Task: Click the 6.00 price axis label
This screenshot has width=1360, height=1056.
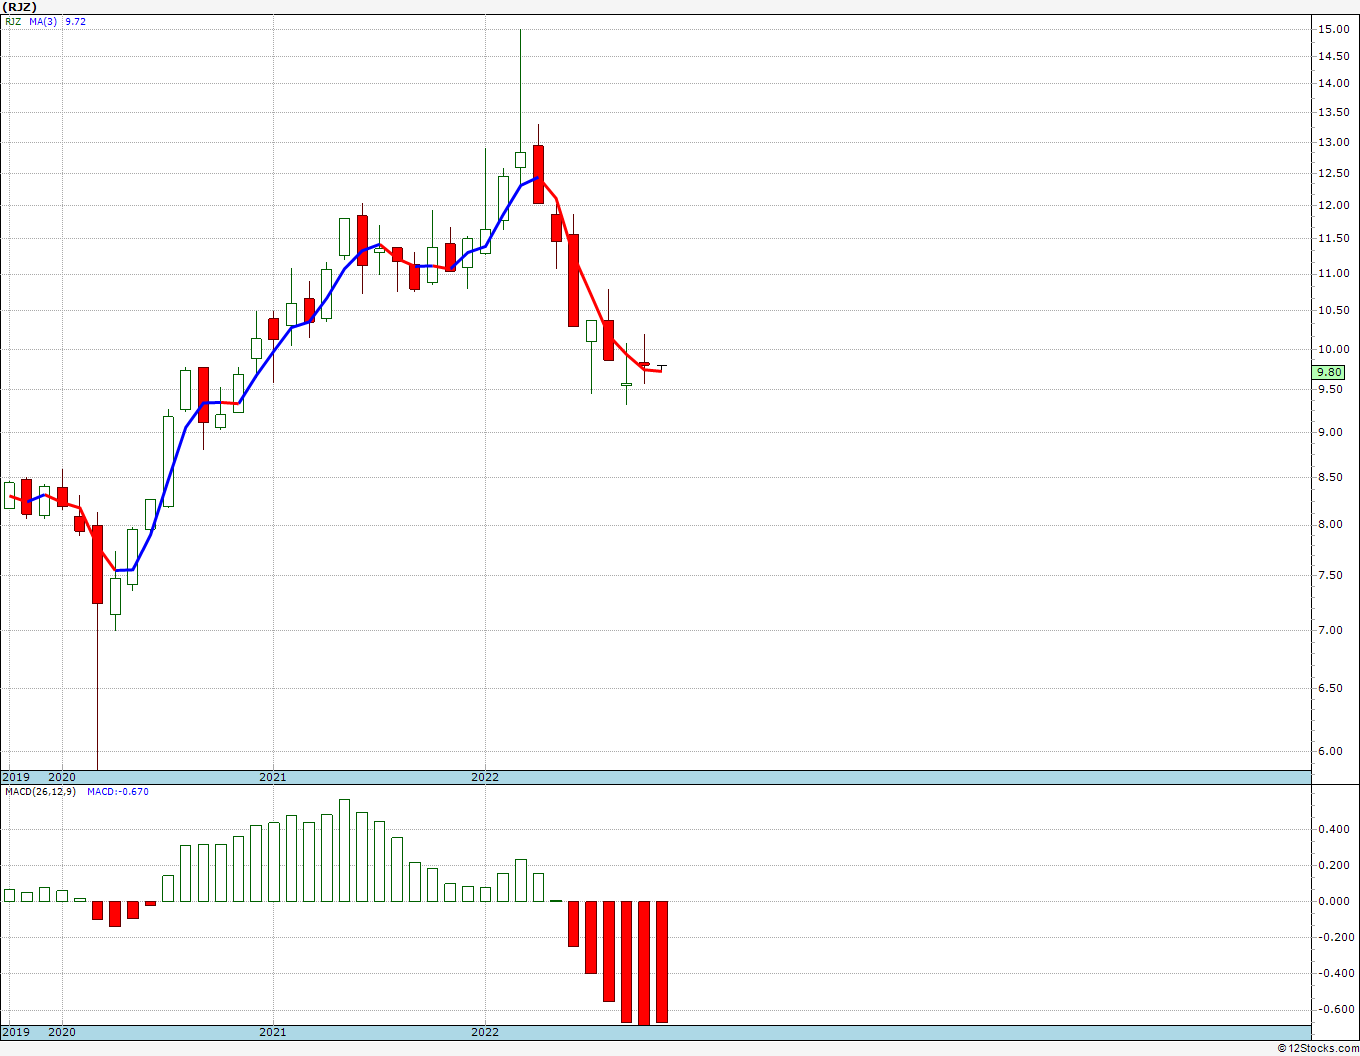Action: [x=1330, y=751]
